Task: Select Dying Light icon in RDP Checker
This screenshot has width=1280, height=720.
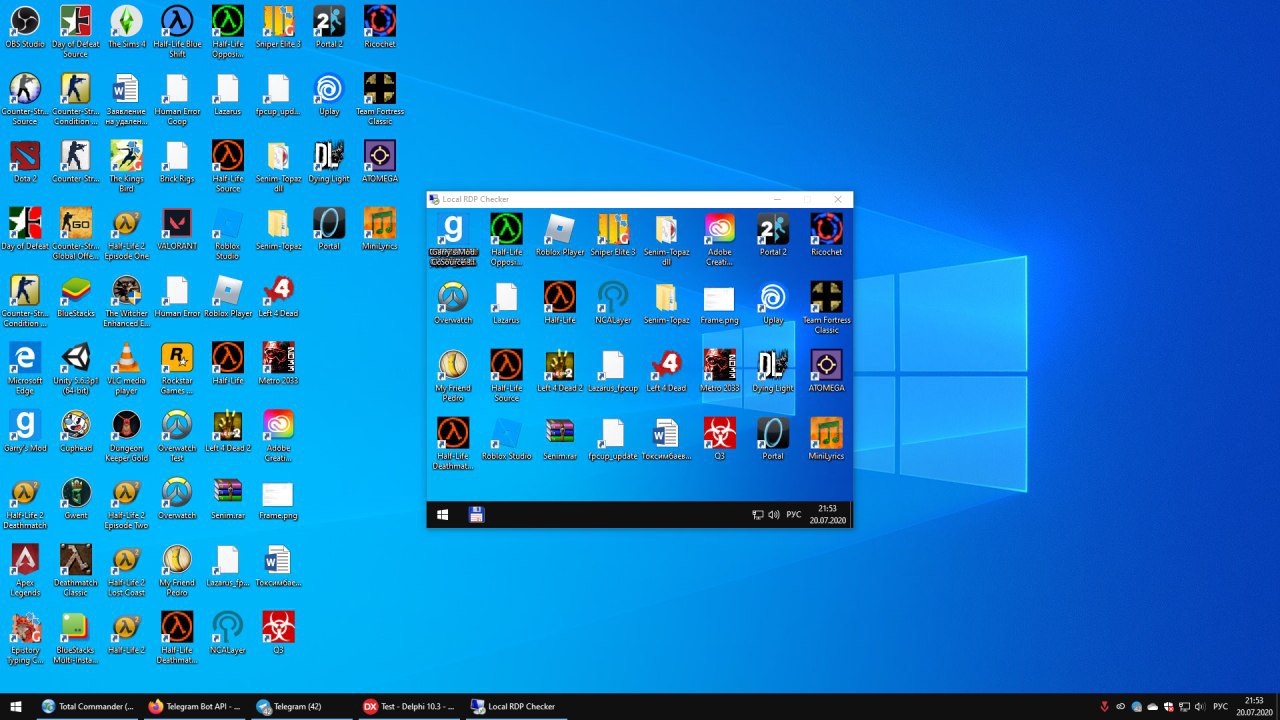Action: pyautogui.click(x=773, y=371)
